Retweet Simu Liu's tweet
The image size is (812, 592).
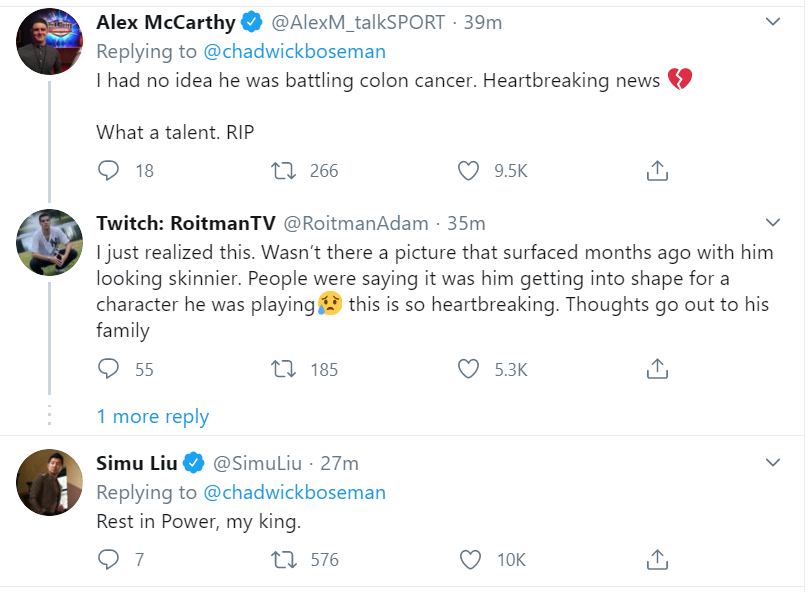283,560
